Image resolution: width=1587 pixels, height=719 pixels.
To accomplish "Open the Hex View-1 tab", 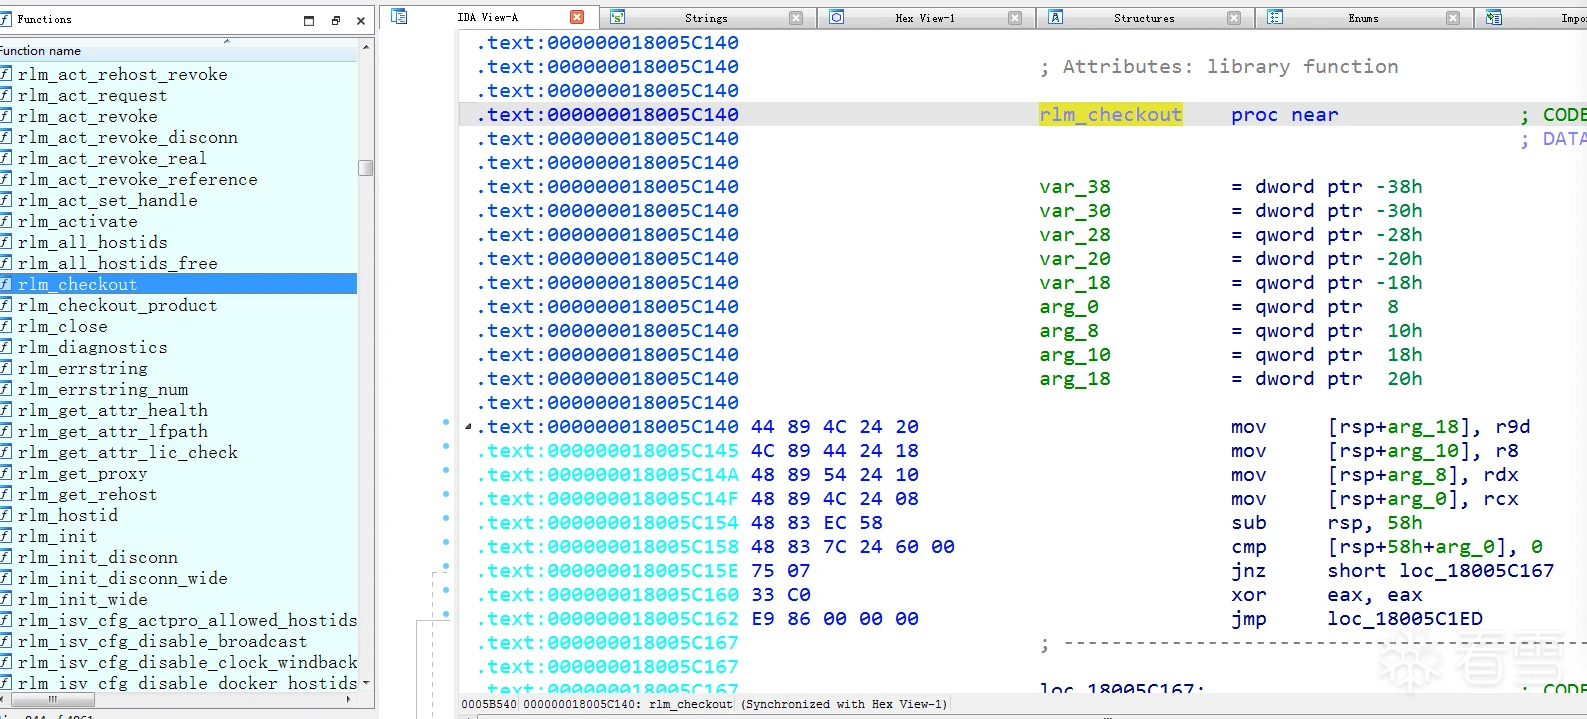I will pos(925,18).
